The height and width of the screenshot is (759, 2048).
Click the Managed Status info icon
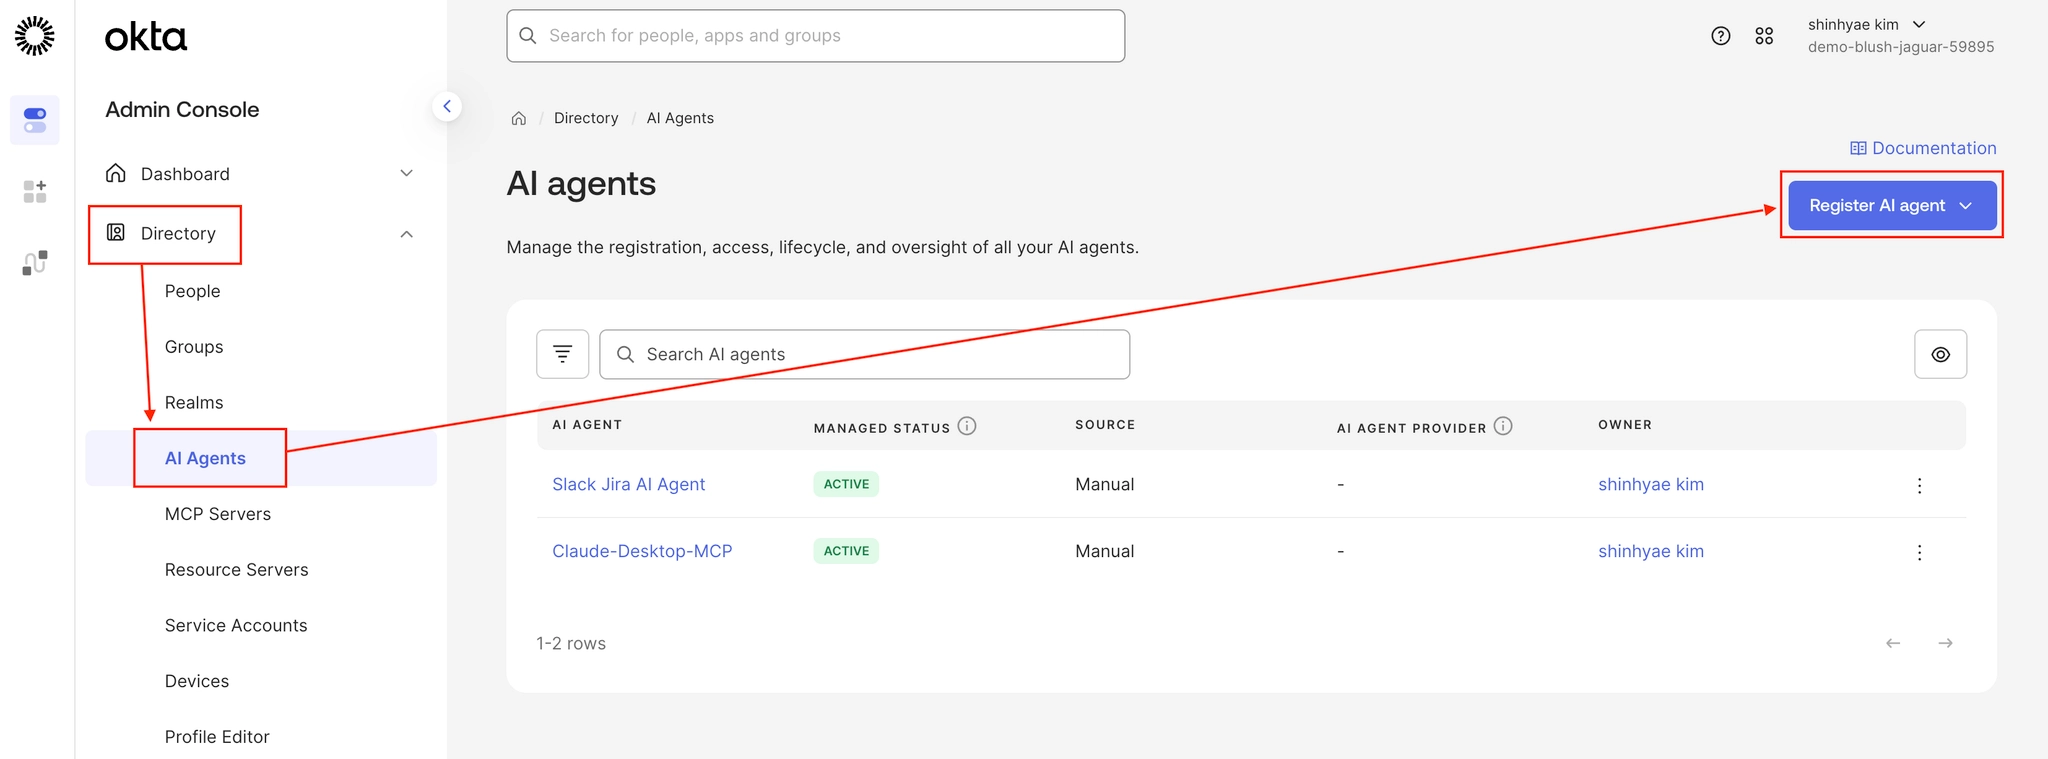[967, 426]
